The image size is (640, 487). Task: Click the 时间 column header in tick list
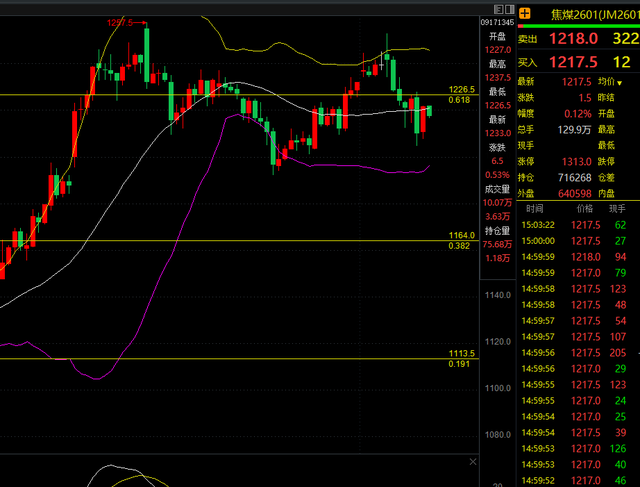[534, 209]
